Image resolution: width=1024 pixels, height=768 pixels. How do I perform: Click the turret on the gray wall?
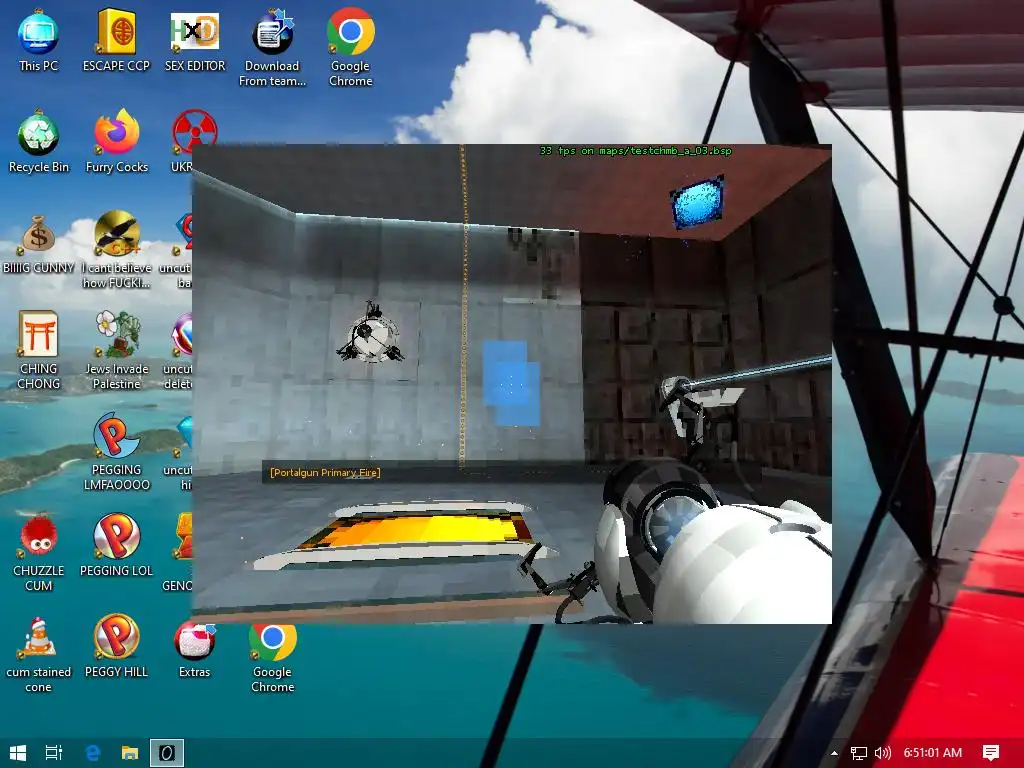pyautogui.click(x=370, y=334)
